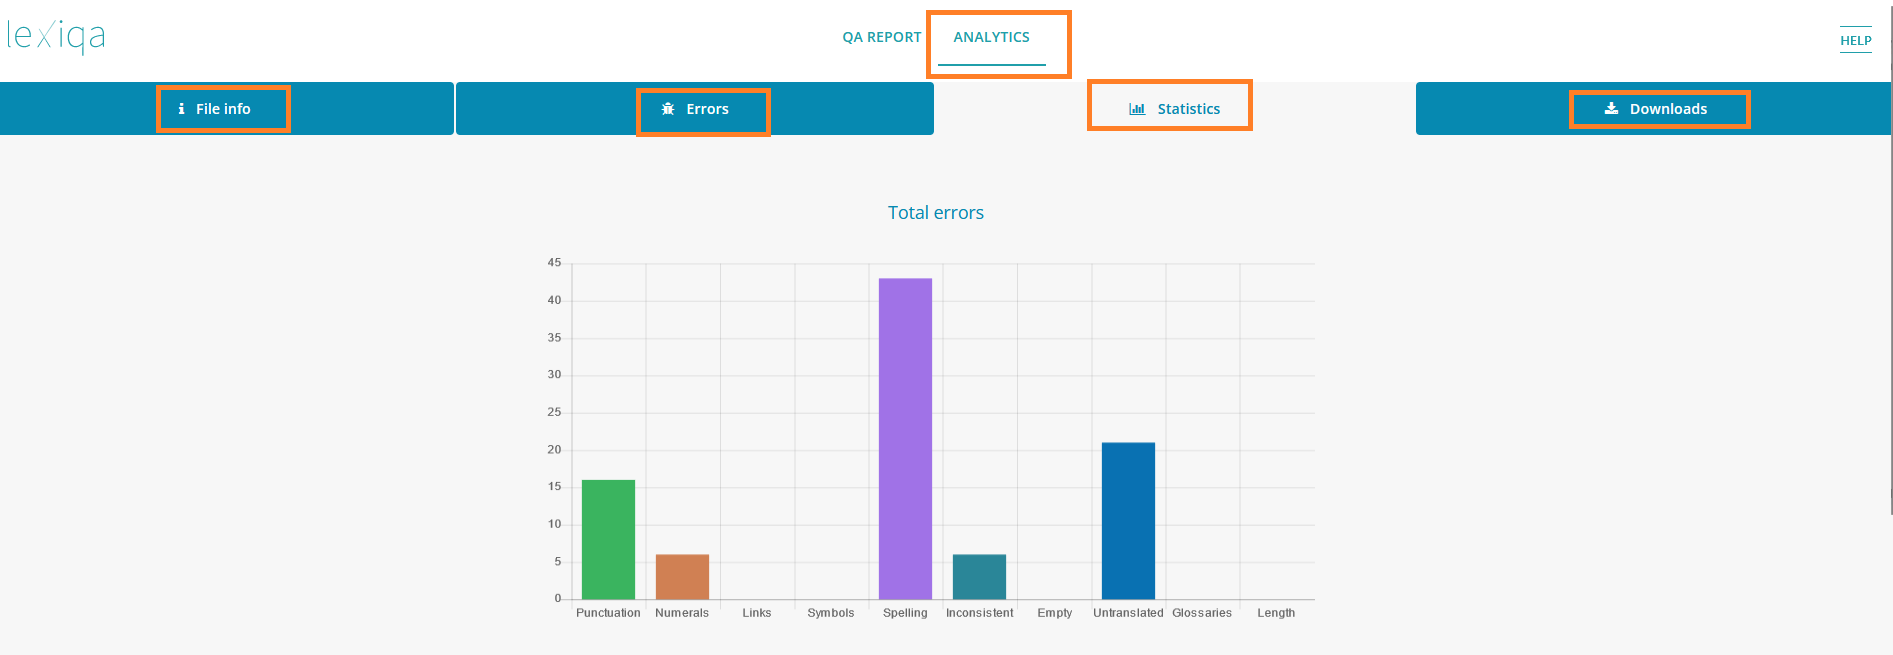Click the bar chart icon beside Statistics
The height and width of the screenshot is (655, 1893).
pyautogui.click(x=1137, y=109)
